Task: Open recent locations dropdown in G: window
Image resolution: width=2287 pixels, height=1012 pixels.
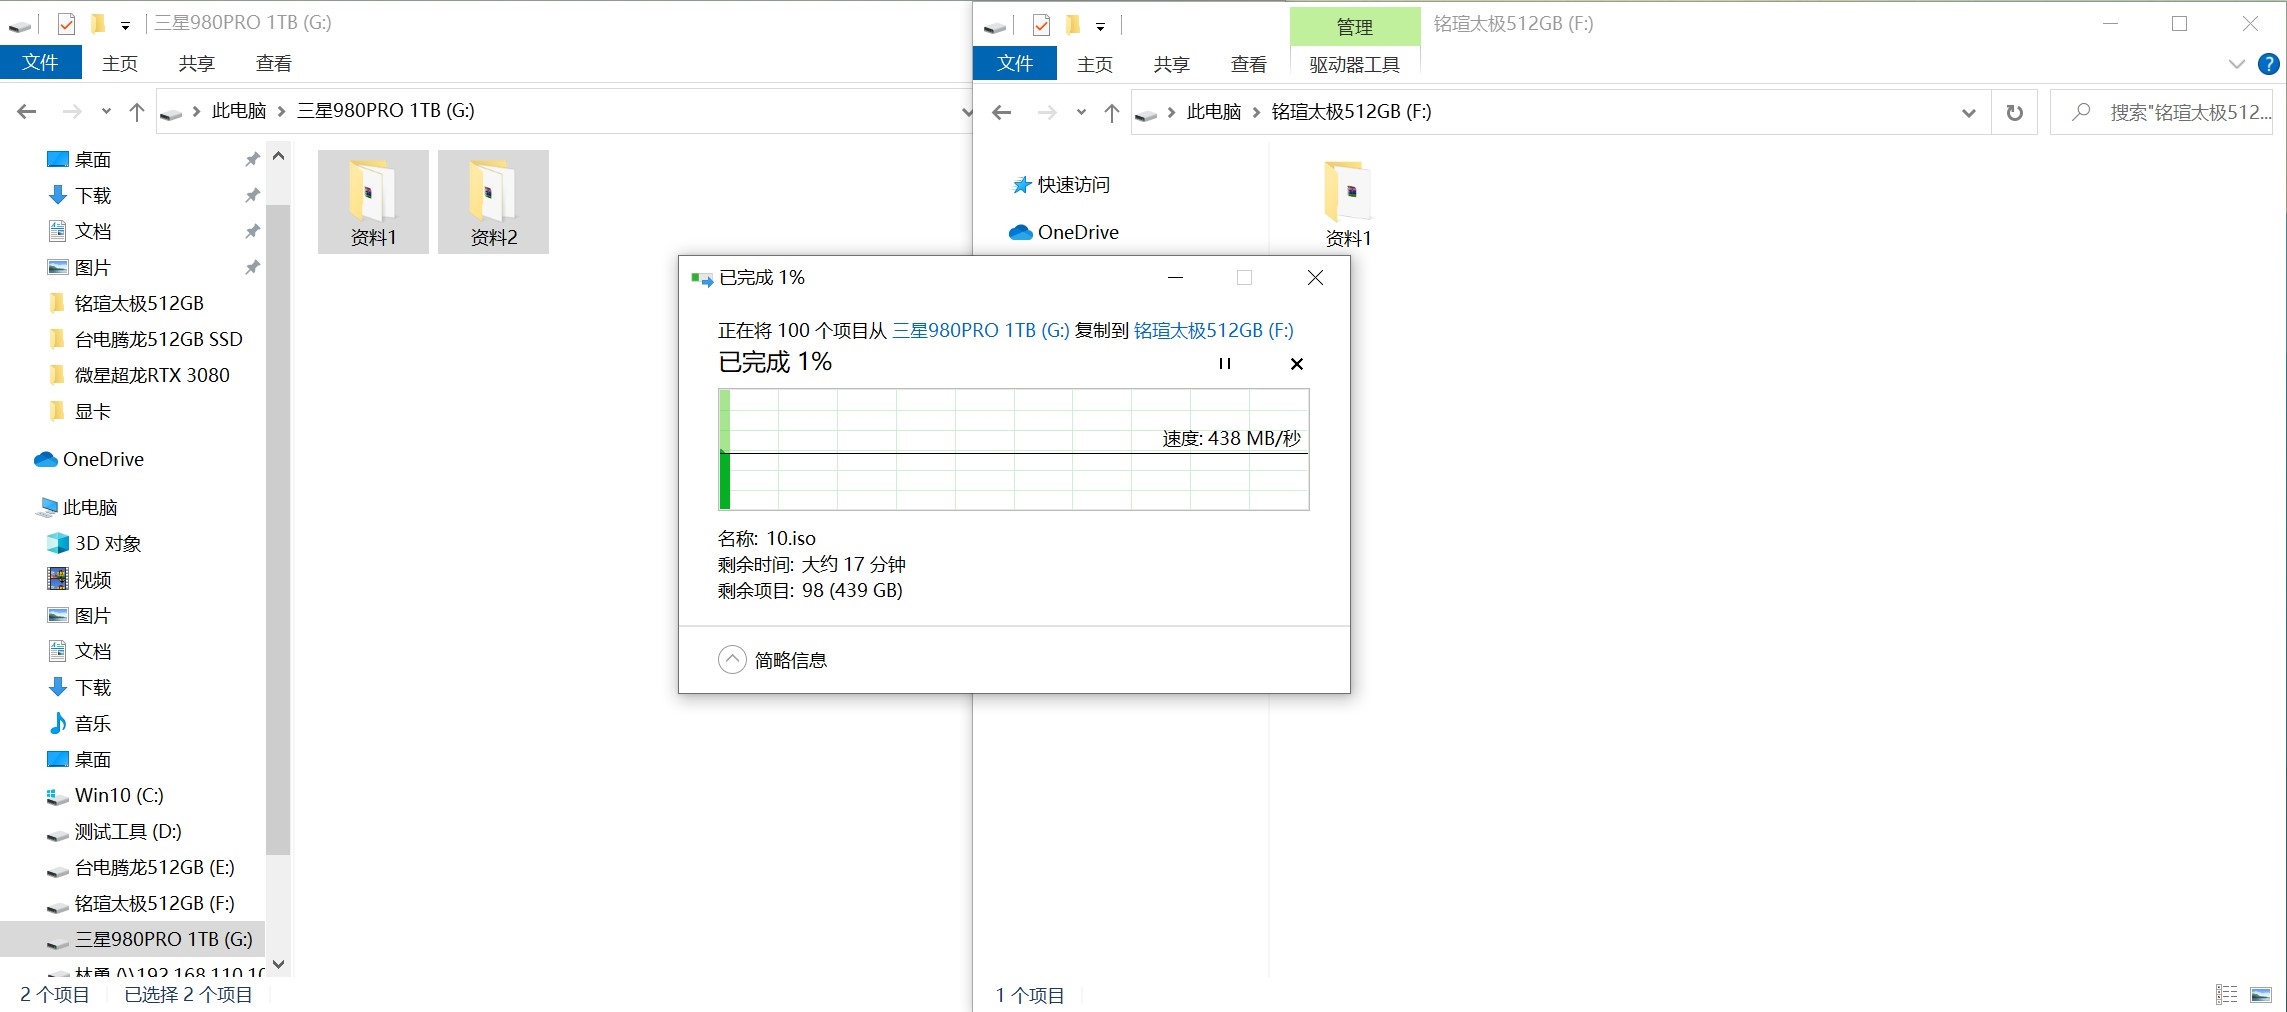Action: (106, 111)
